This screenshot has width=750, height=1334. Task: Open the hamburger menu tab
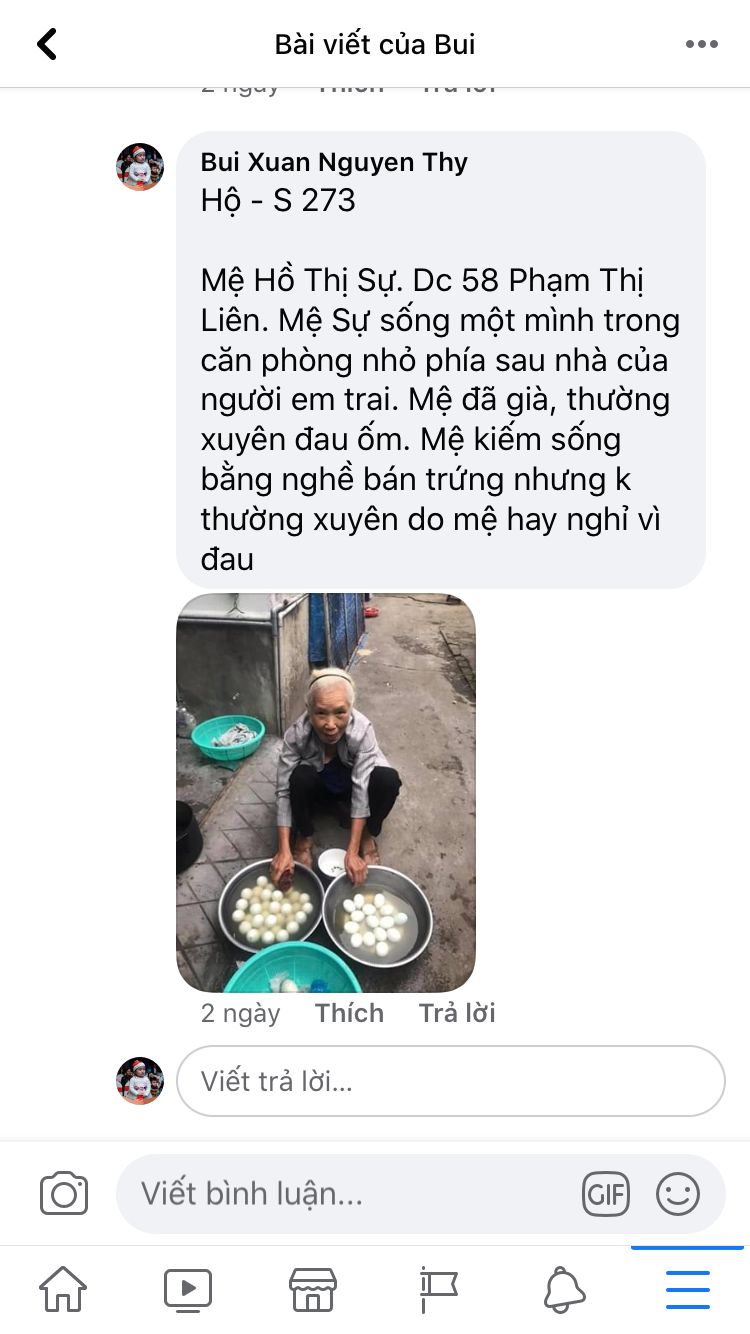pyautogui.click(x=688, y=1290)
